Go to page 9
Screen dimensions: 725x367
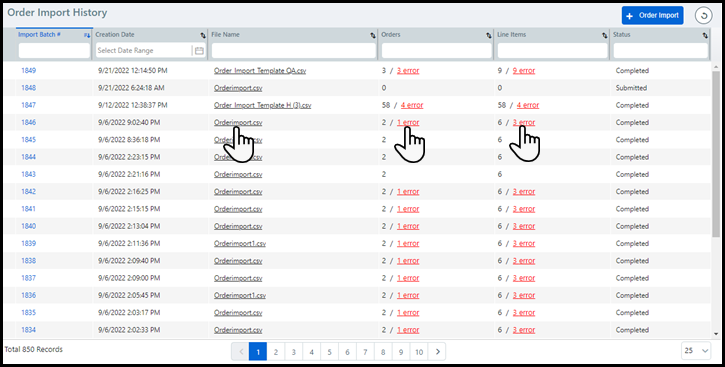click(401, 352)
